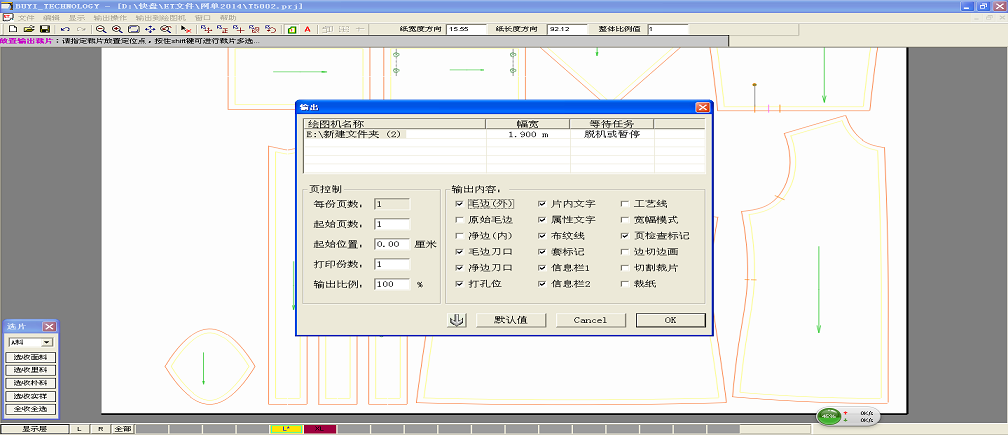Toggle the 毛边刀口 checkbox

[459, 252]
